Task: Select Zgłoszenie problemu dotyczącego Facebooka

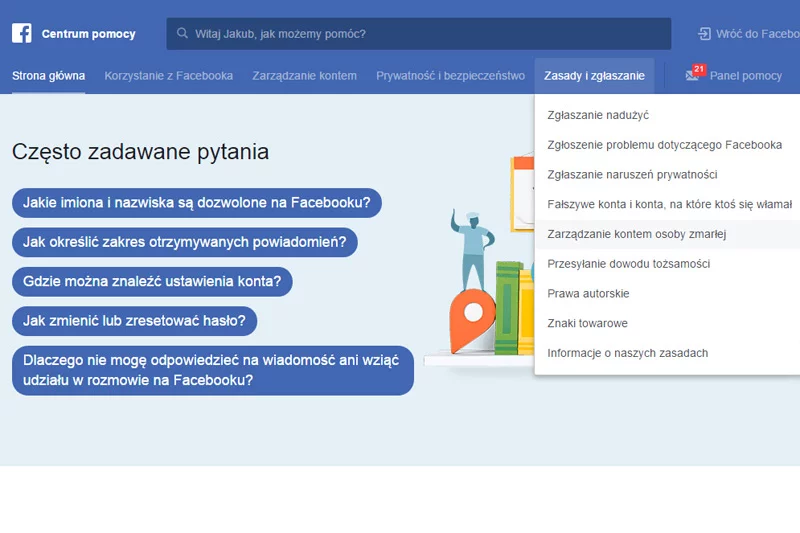Action: click(x=667, y=145)
